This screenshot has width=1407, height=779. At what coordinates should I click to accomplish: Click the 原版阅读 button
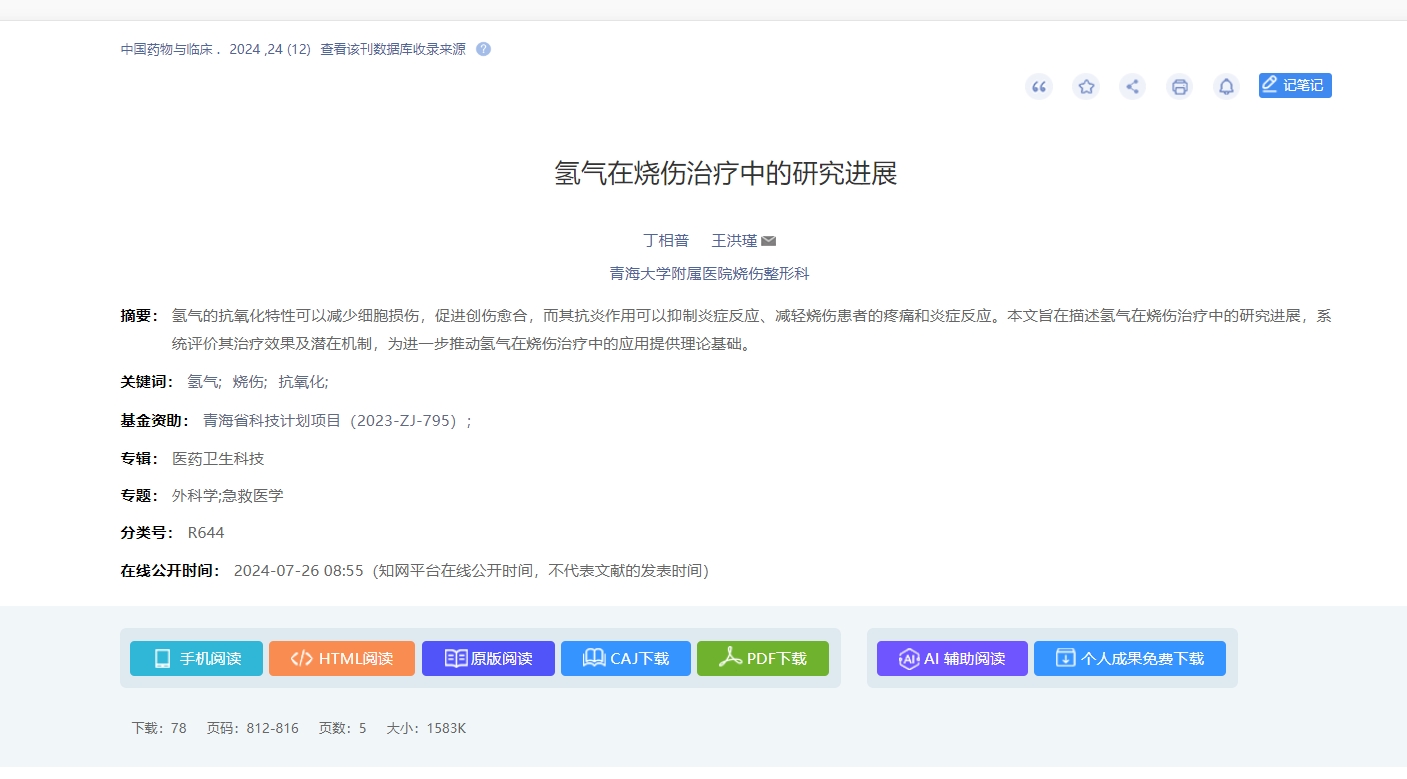(x=488, y=658)
